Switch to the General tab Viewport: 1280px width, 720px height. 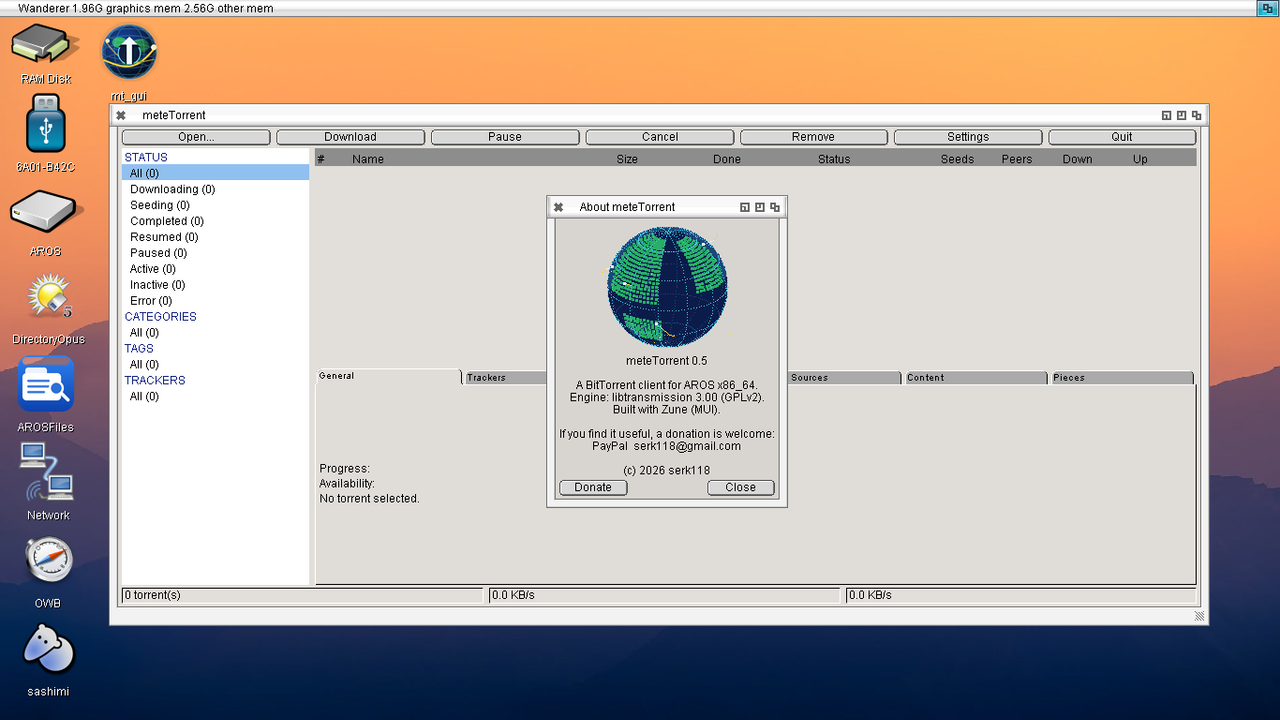coord(388,376)
